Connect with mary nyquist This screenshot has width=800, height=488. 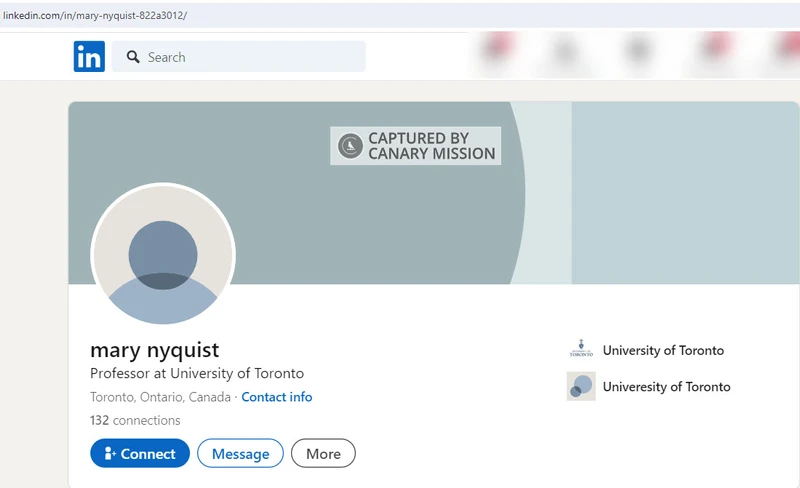140,453
